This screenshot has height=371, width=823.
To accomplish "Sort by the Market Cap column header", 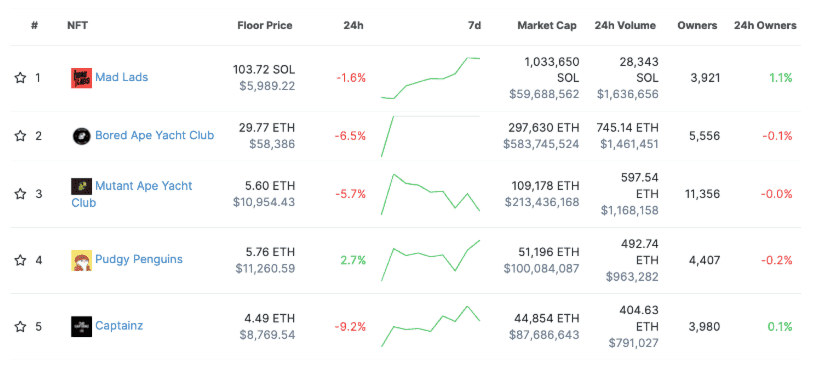I will [x=547, y=25].
